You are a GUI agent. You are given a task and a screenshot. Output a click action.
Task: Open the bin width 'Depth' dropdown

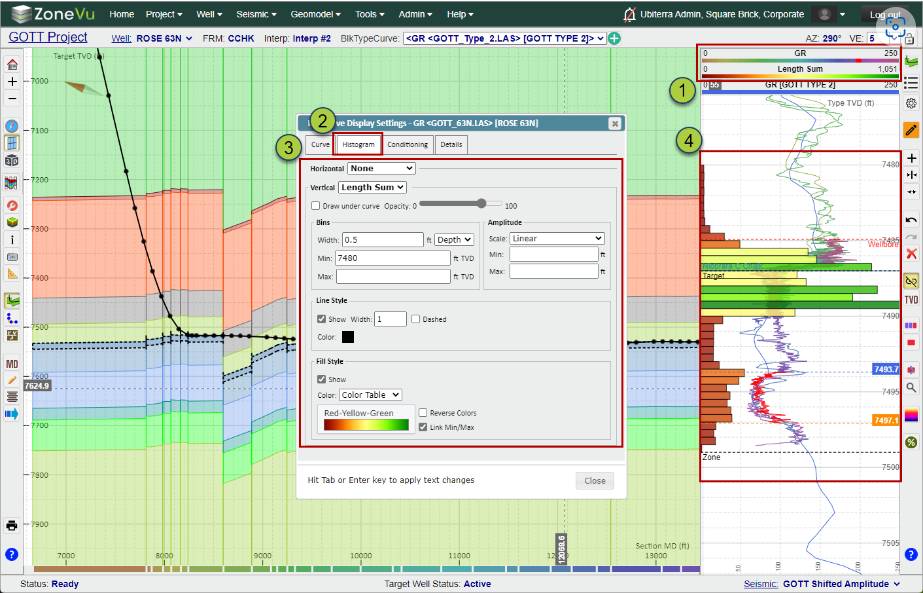coord(454,240)
